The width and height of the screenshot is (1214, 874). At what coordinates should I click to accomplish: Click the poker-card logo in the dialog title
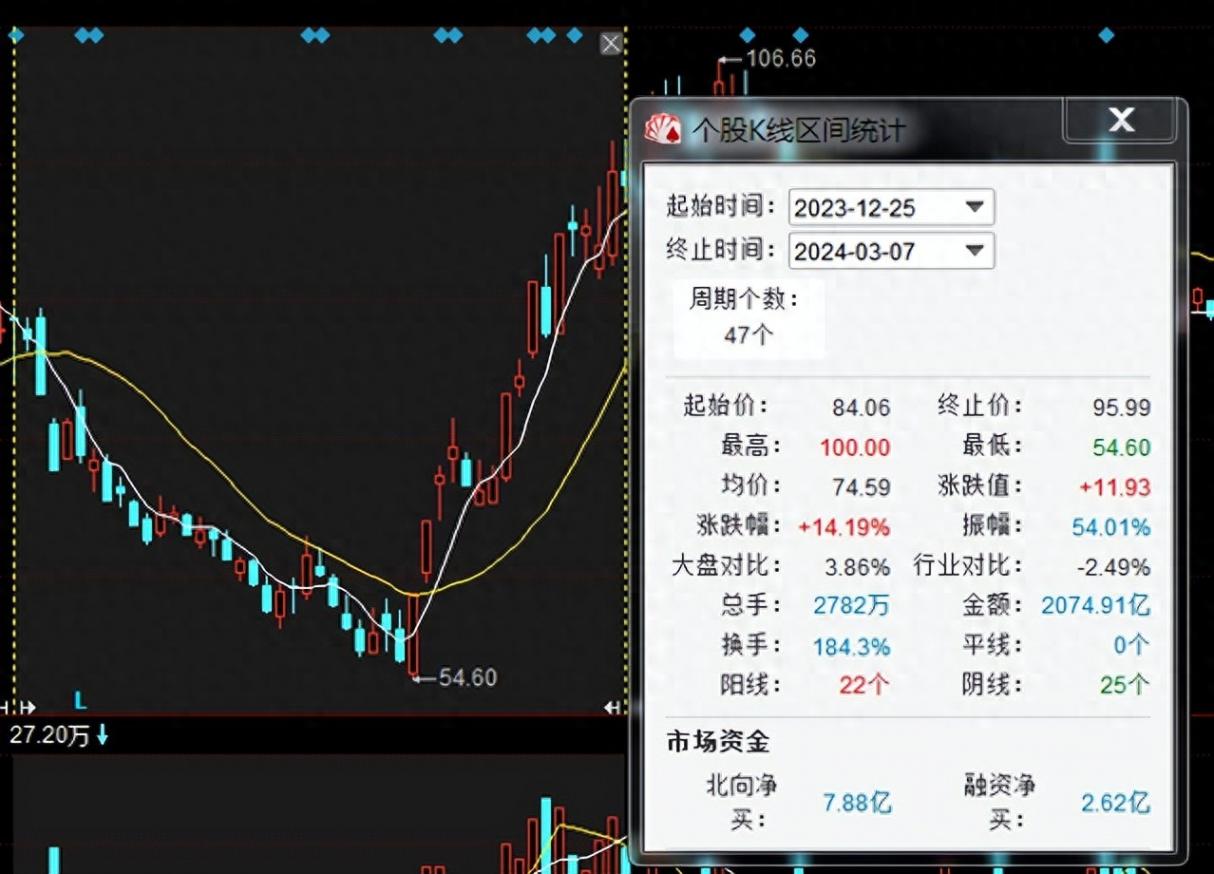pyautogui.click(x=663, y=128)
